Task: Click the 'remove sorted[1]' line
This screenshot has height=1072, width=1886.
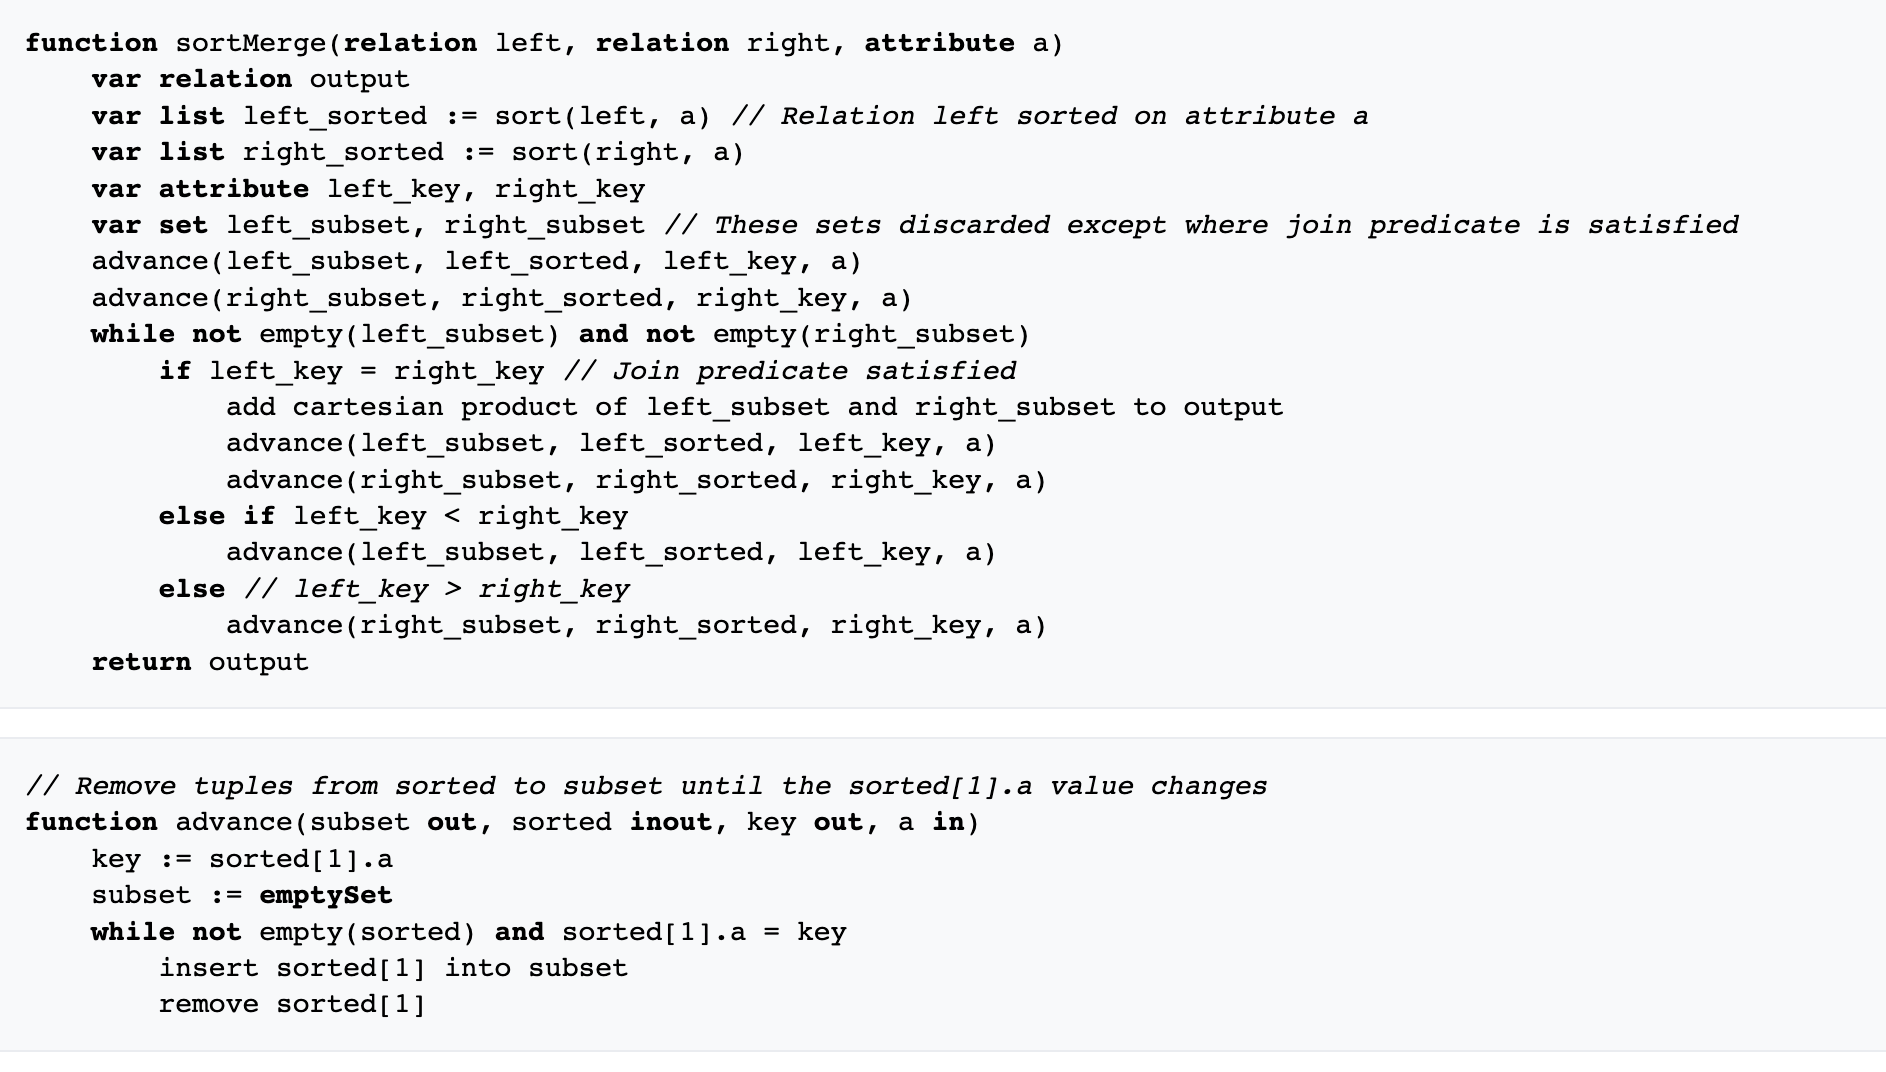Action: [x=292, y=1004]
